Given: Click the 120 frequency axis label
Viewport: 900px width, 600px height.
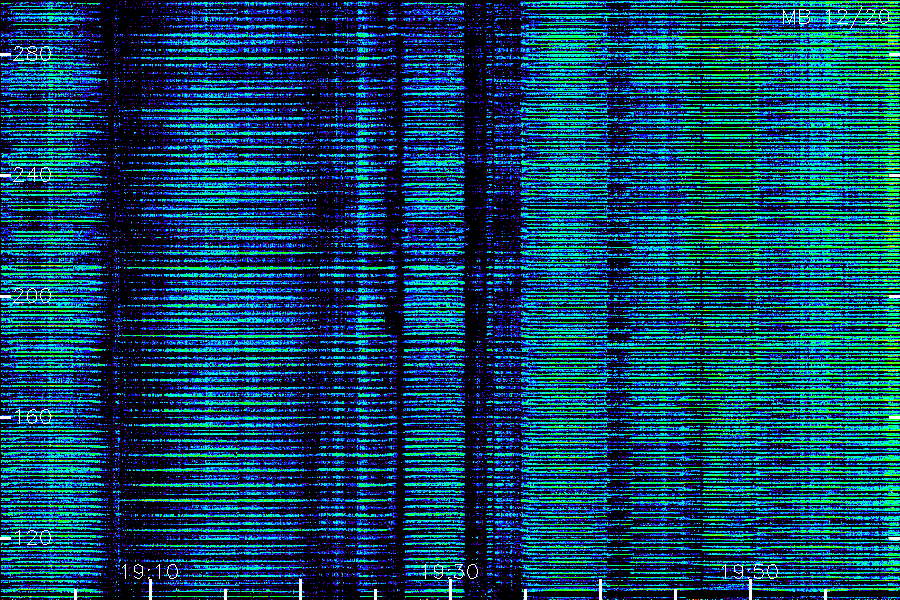Looking at the screenshot, I should click(x=32, y=538).
